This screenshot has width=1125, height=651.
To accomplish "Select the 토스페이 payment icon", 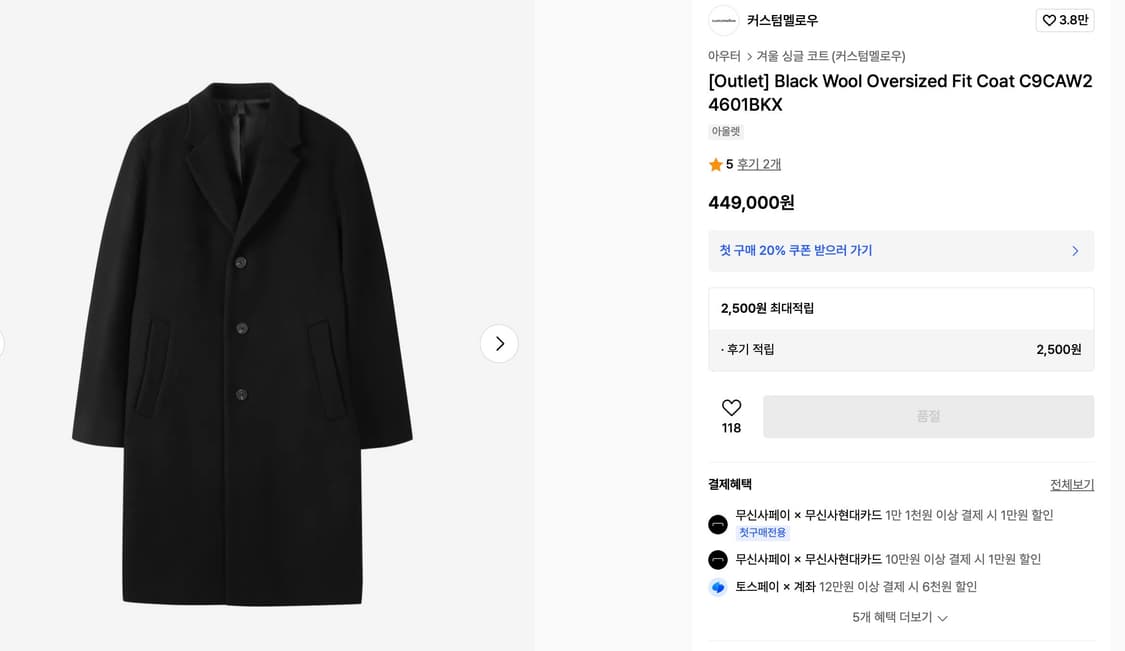I will pos(717,587).
